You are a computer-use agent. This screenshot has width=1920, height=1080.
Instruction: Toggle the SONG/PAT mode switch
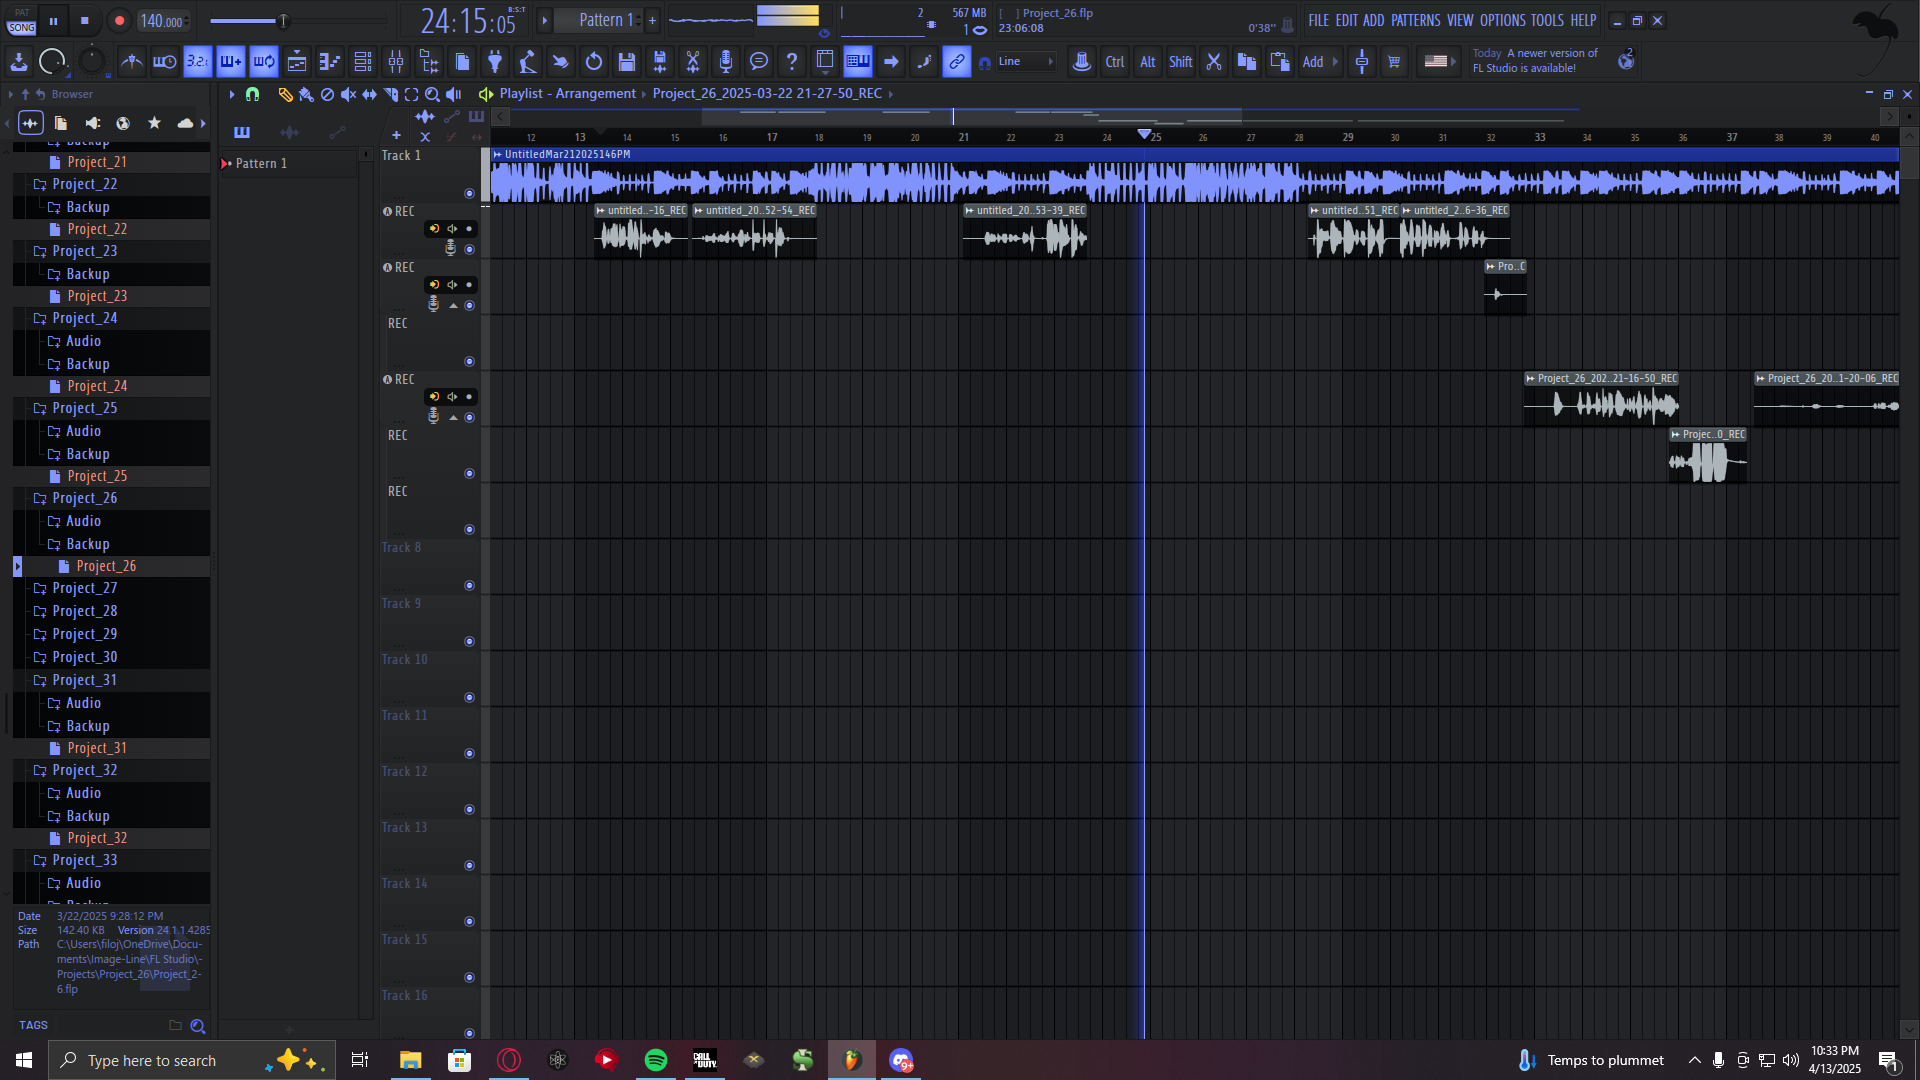pos(21,21)
